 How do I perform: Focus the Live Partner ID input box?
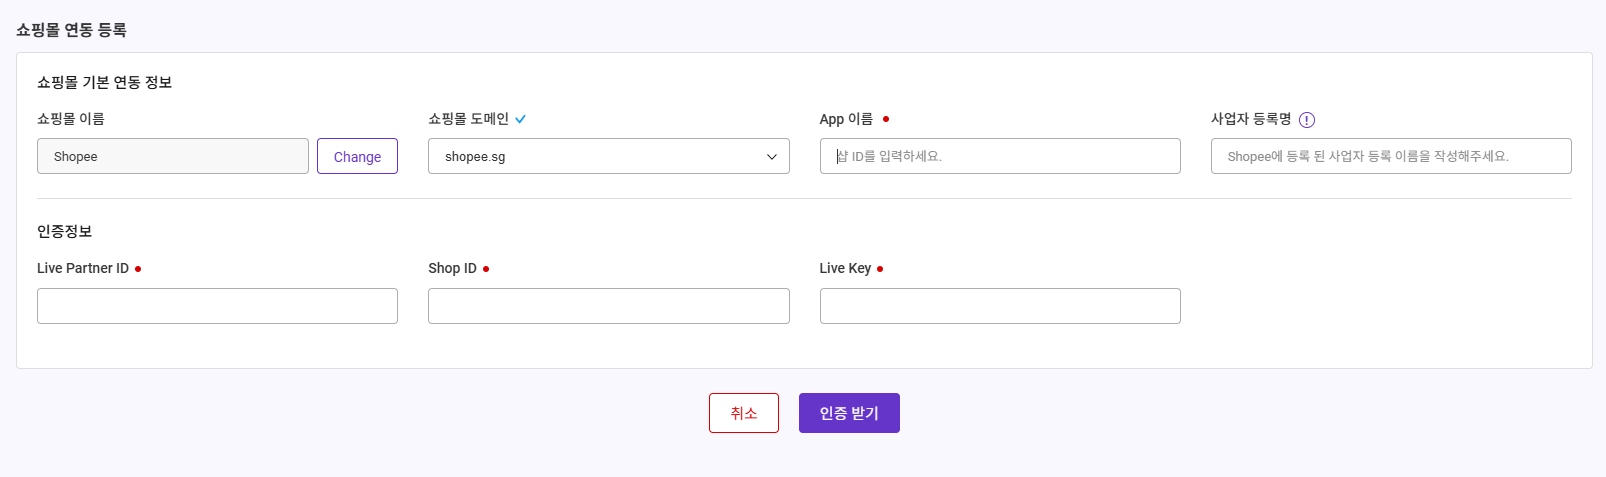[x=217, y=306]
